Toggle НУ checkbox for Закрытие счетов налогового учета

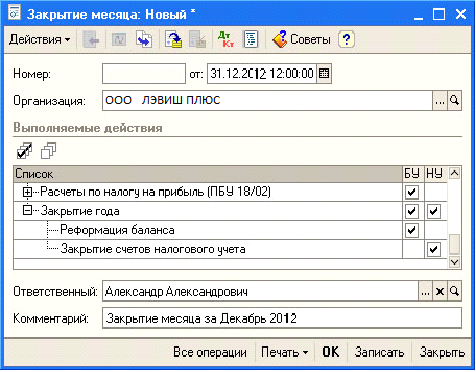click(x=433, y=249)
